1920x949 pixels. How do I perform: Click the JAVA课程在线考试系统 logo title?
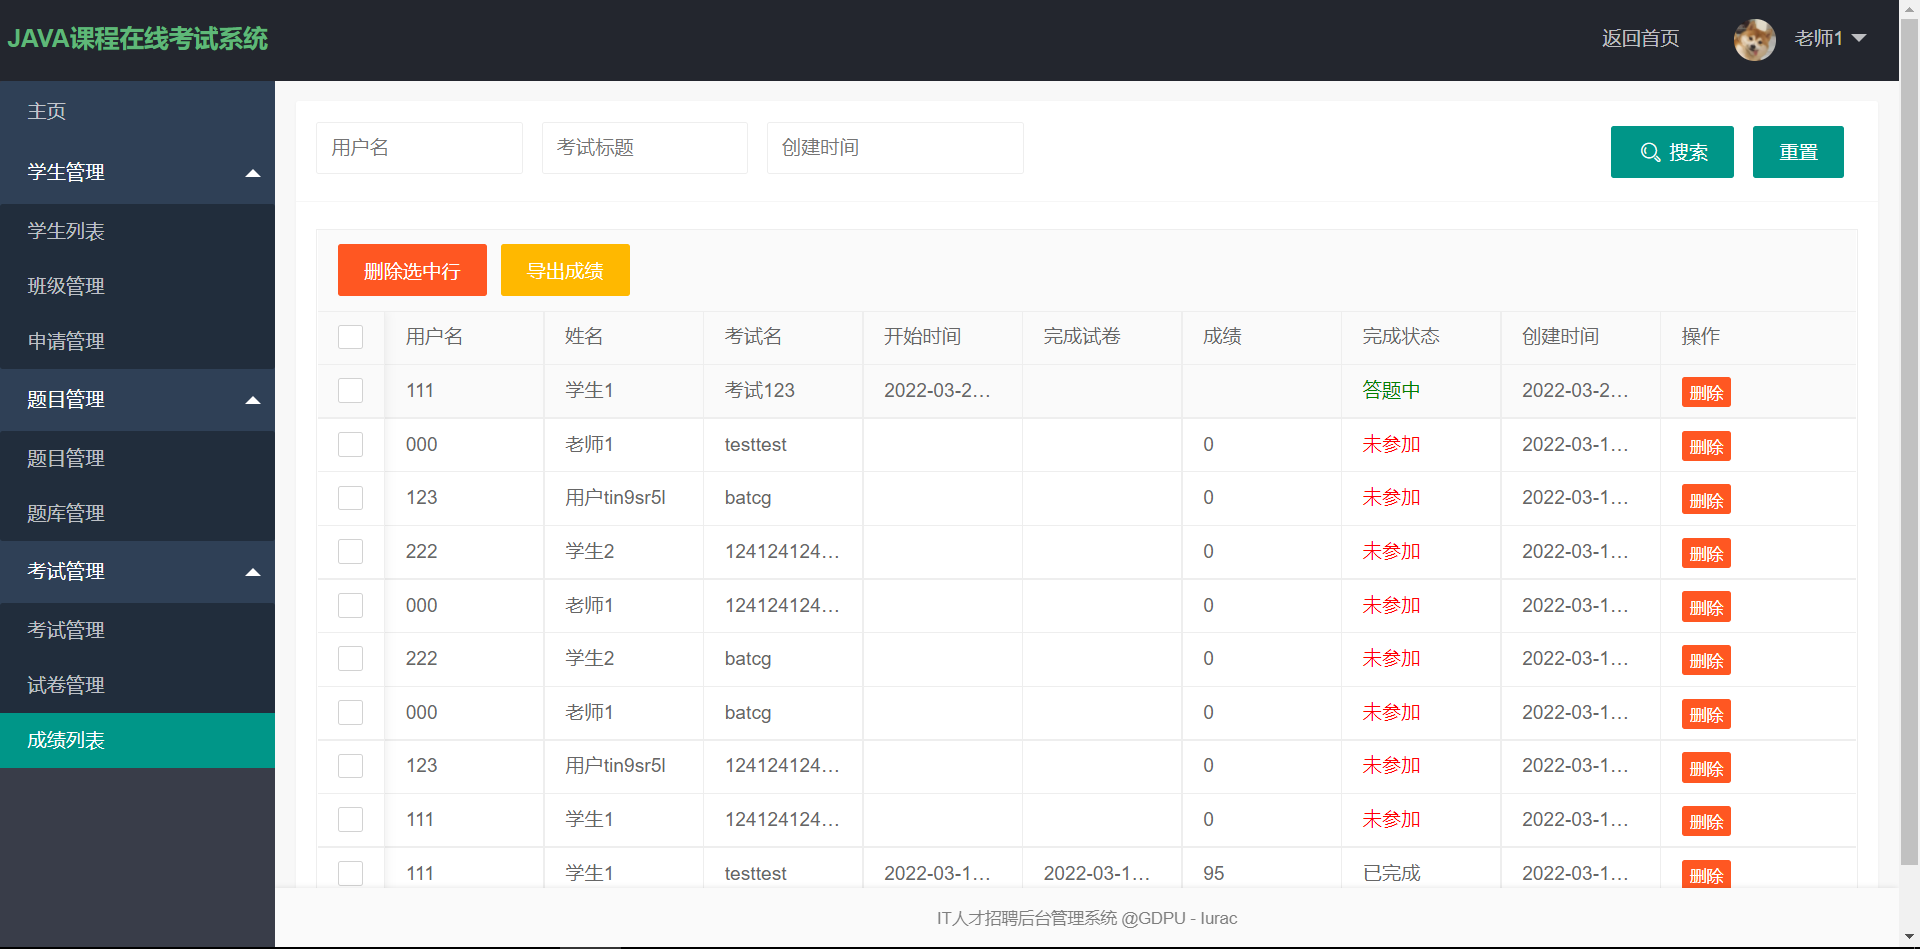138,39
